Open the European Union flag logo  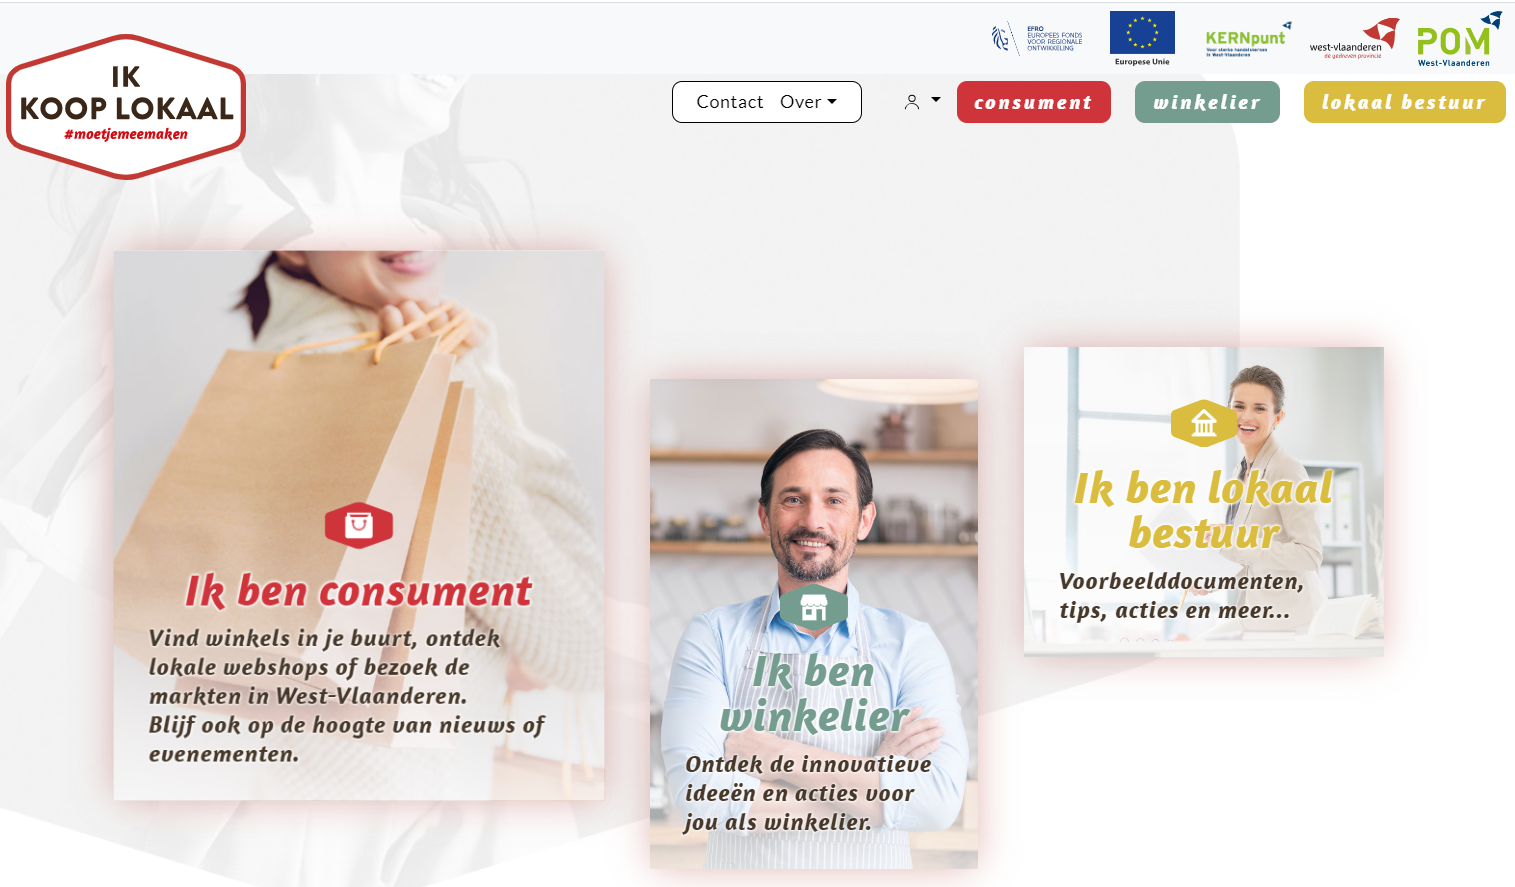pos(1142,38)
